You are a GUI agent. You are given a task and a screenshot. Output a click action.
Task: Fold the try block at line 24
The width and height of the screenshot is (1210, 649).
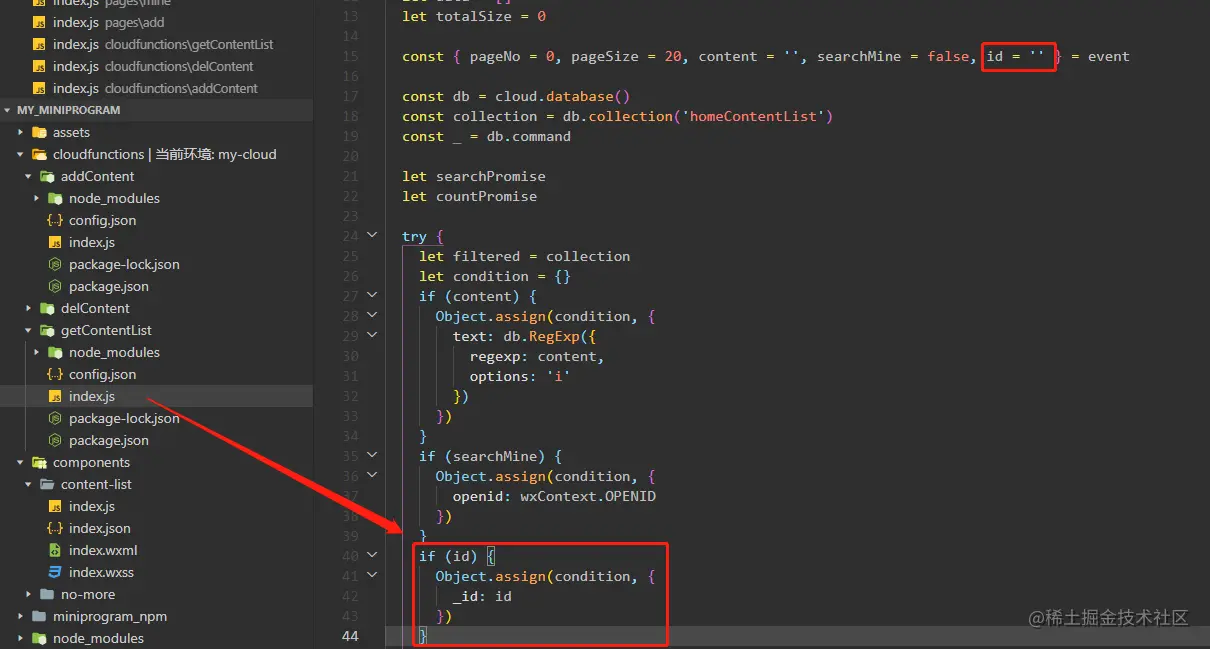click(x=372, y=236)
